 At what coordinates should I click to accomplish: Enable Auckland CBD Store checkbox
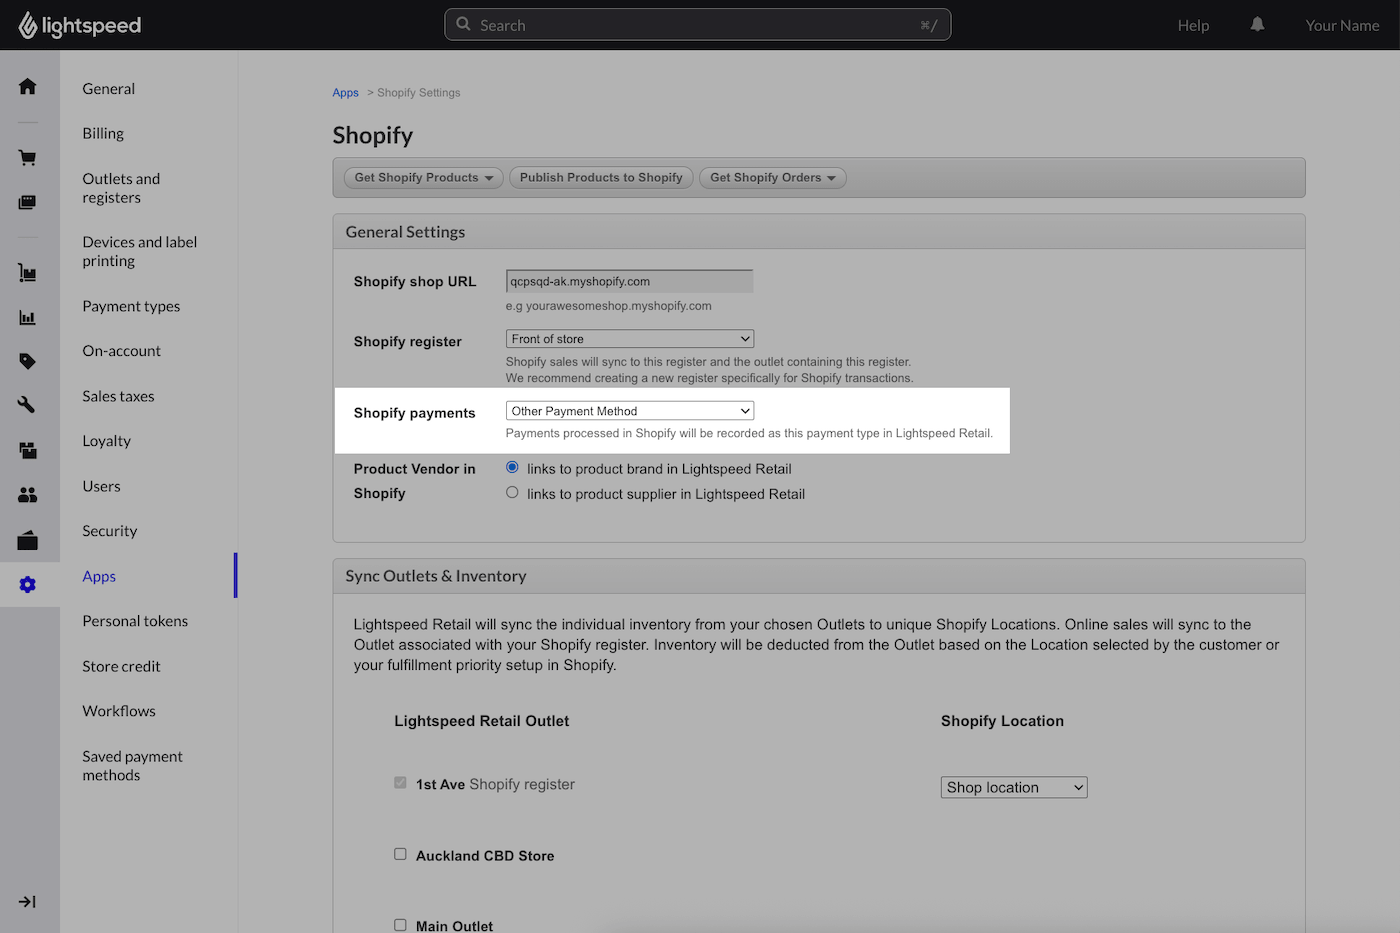click(x=400, y=854)
